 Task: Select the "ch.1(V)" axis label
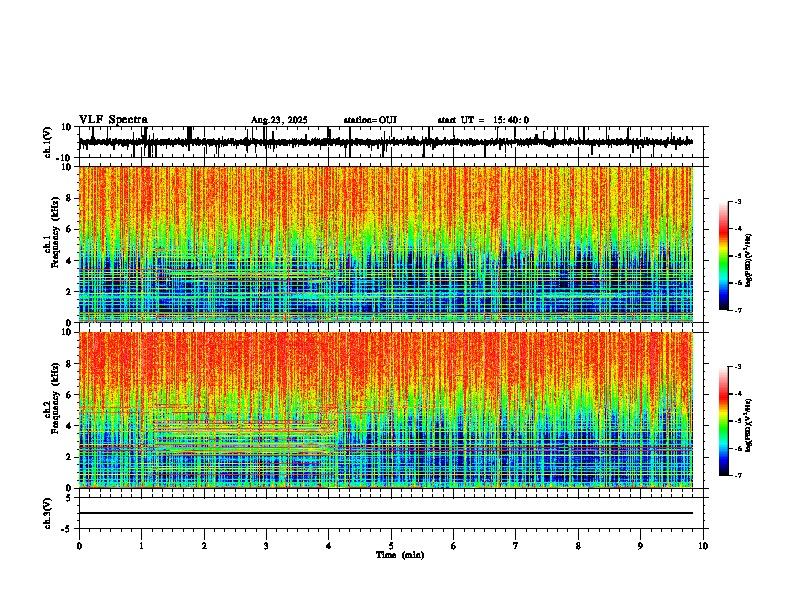tap(48, 142)
